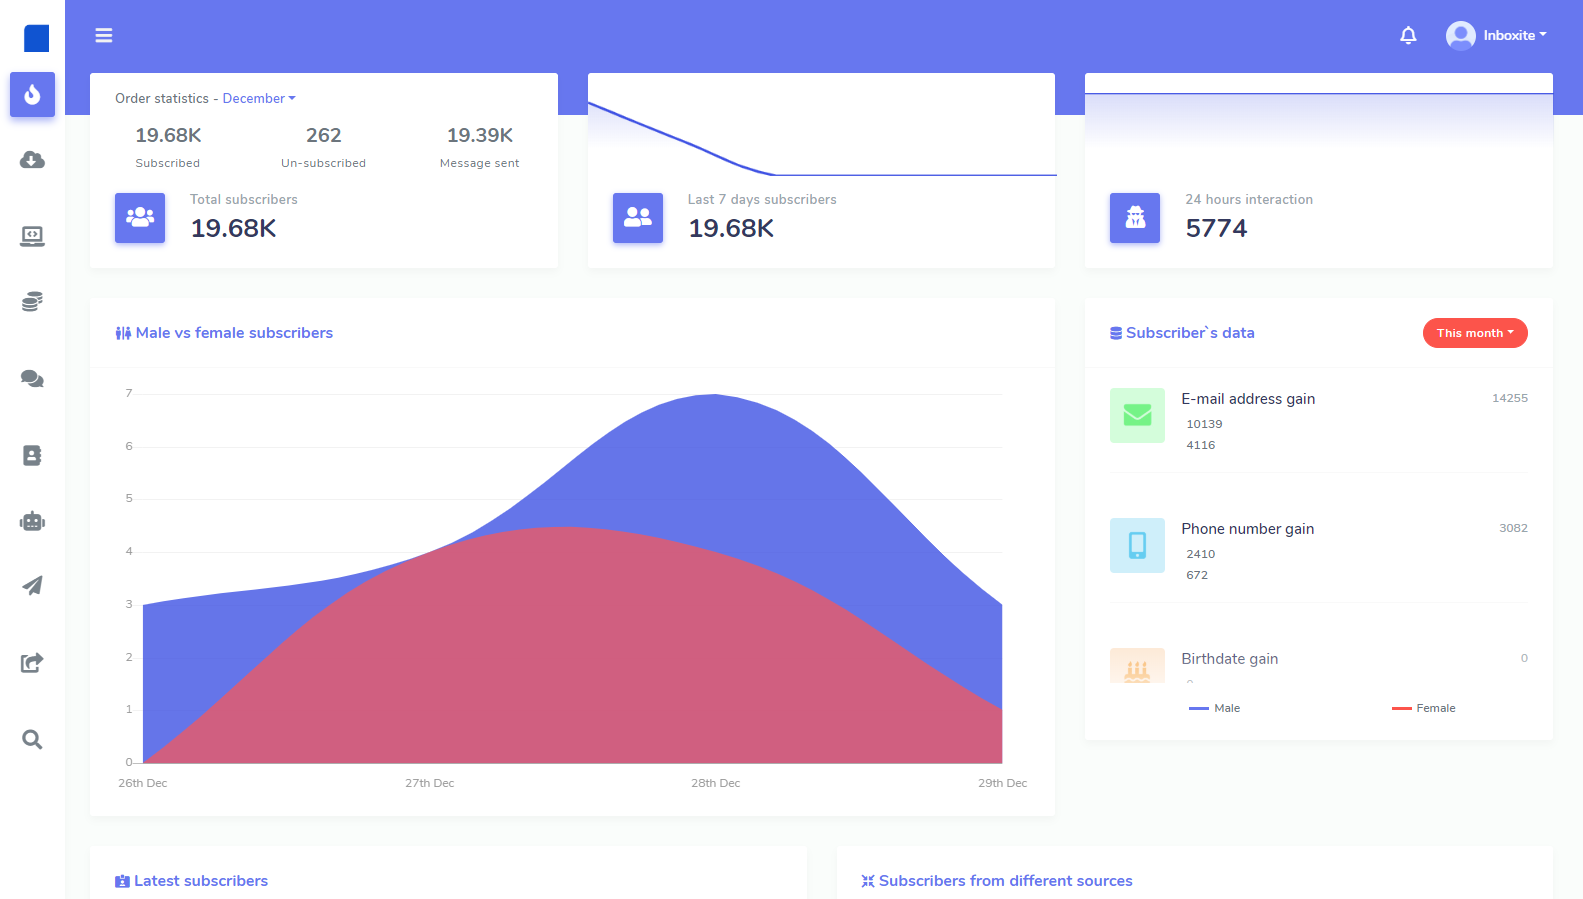Viewport: 1583px width, 899px height.
Task: Click the 24 hours interaction icon
Action: click(1135, 218)
